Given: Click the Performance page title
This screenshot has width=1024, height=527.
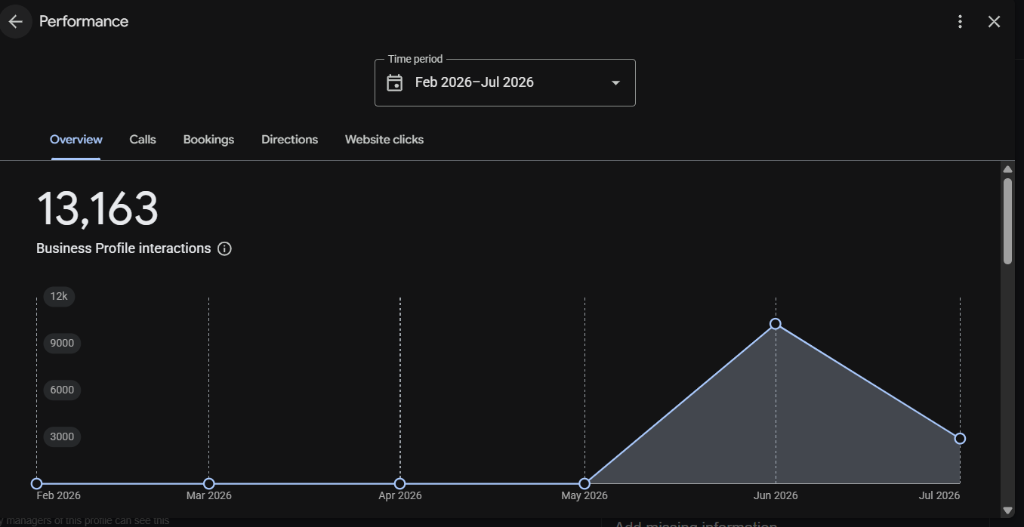Looking at the screenshot, I should (x=84, y=22).
